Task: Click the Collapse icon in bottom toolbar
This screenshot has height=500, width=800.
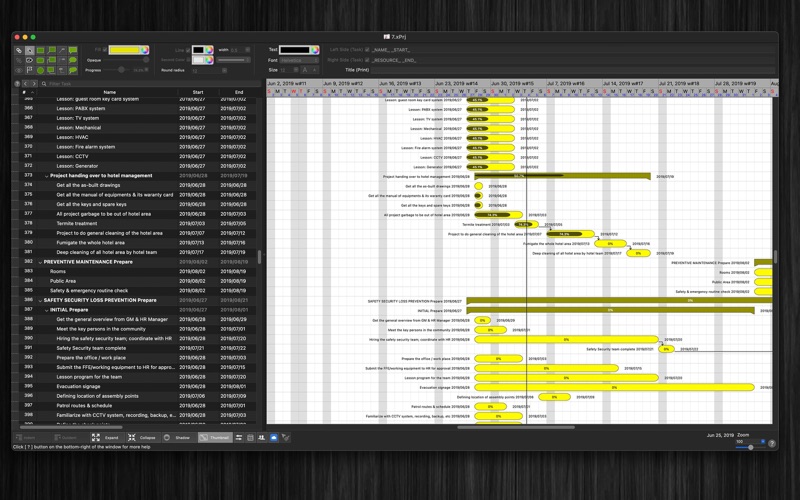Action: (132, 438)
